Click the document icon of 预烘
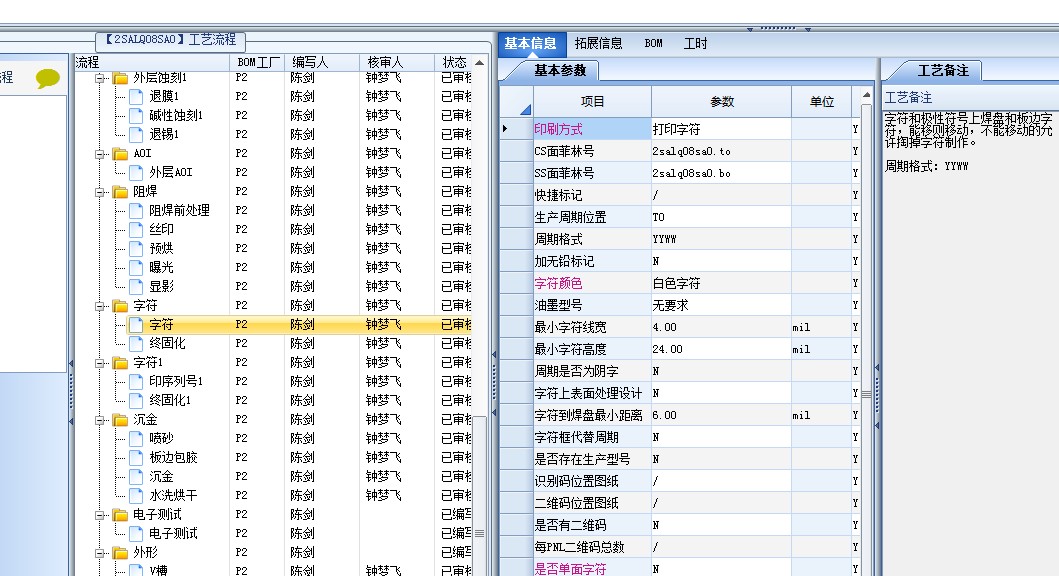The width and height of the screenshot is (1059, 576). pos(136,248)
